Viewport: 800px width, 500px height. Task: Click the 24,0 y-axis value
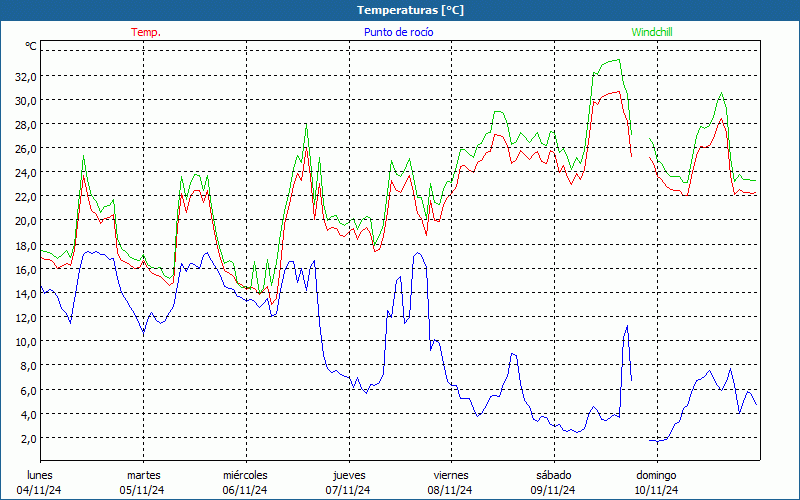click(26, 173)
